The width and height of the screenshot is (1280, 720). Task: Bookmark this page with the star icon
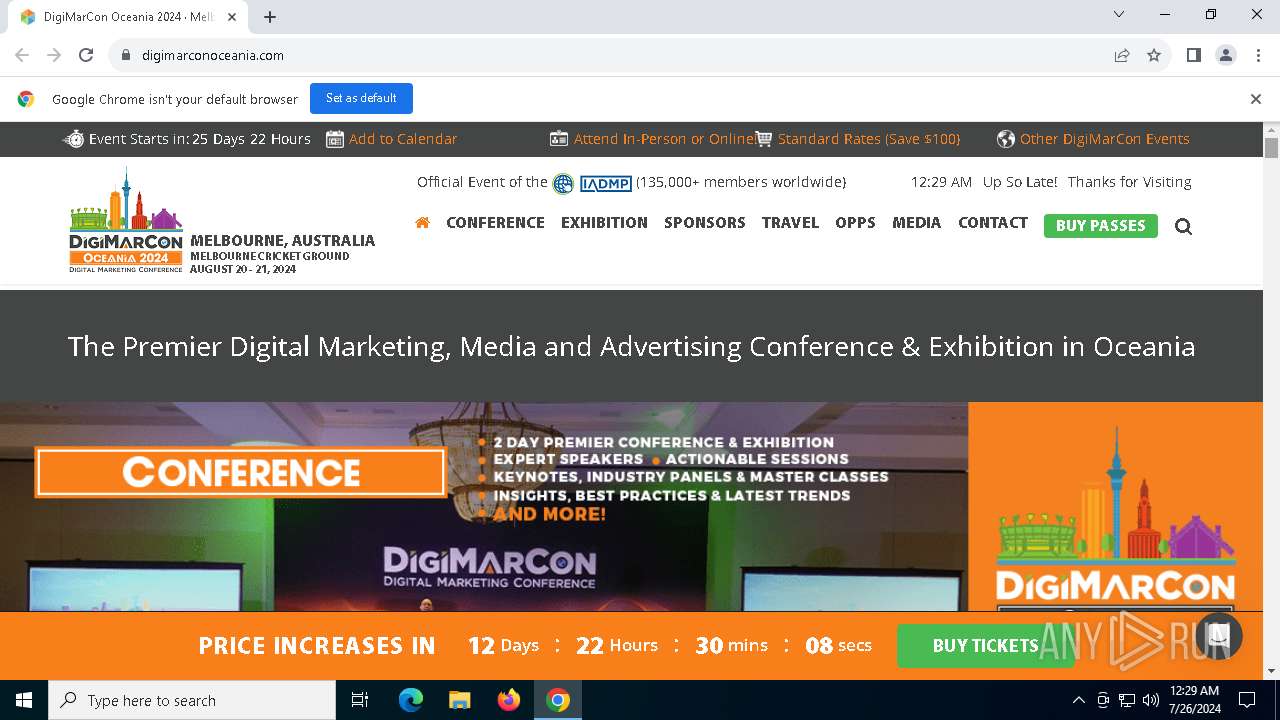coord(1154,55)
